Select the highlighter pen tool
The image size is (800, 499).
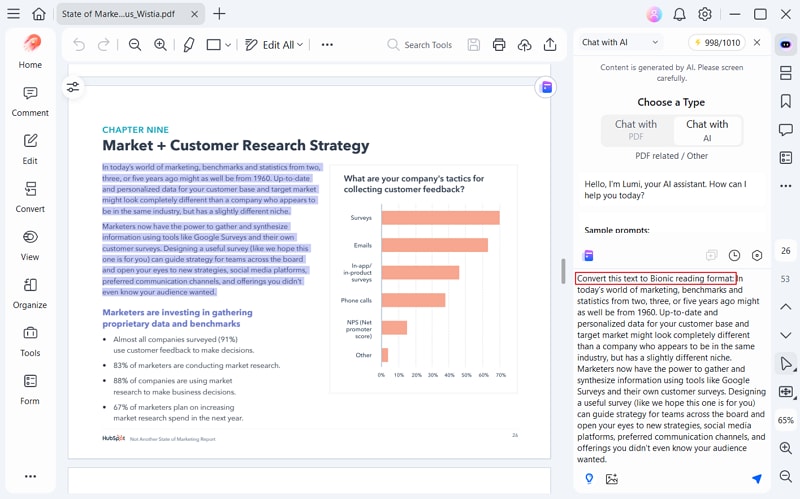[189, 45]
